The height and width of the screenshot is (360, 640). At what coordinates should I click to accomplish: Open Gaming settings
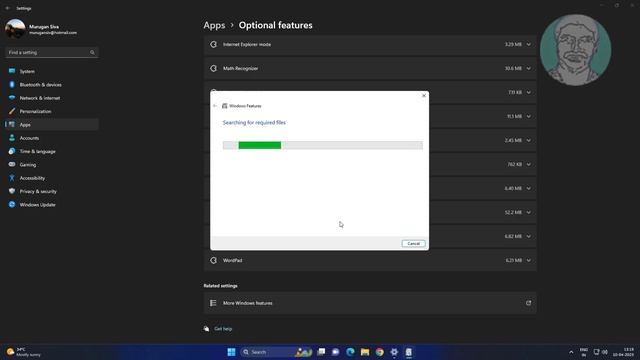point(51,164)
